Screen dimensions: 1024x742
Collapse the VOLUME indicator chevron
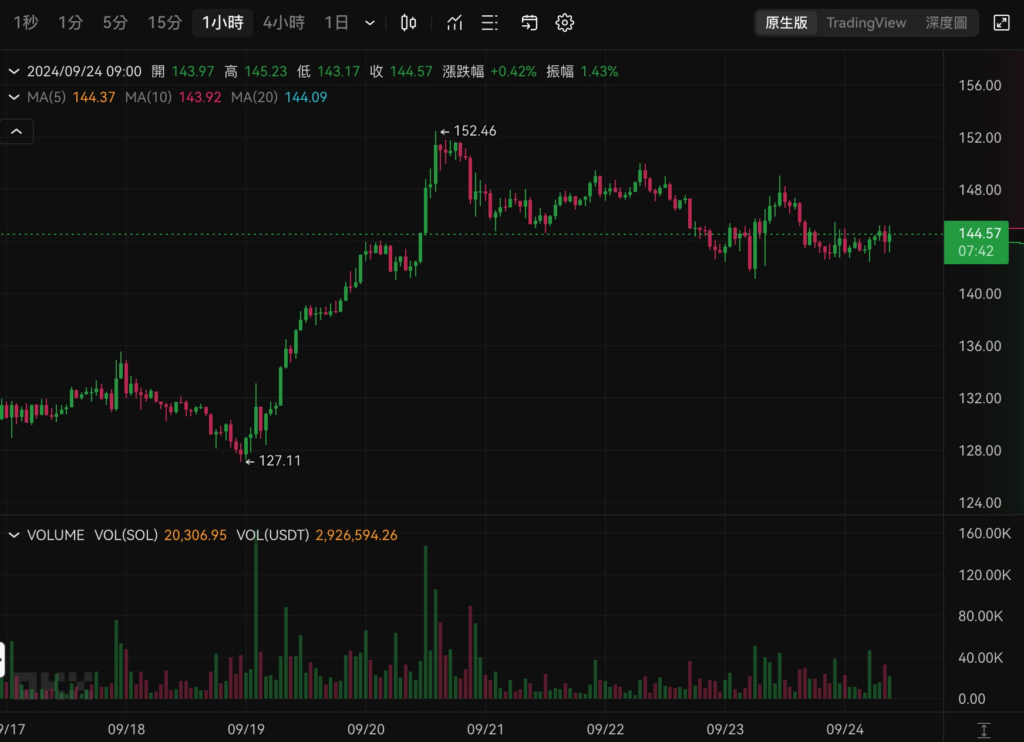pyautogui.click(x=14, y=535)
